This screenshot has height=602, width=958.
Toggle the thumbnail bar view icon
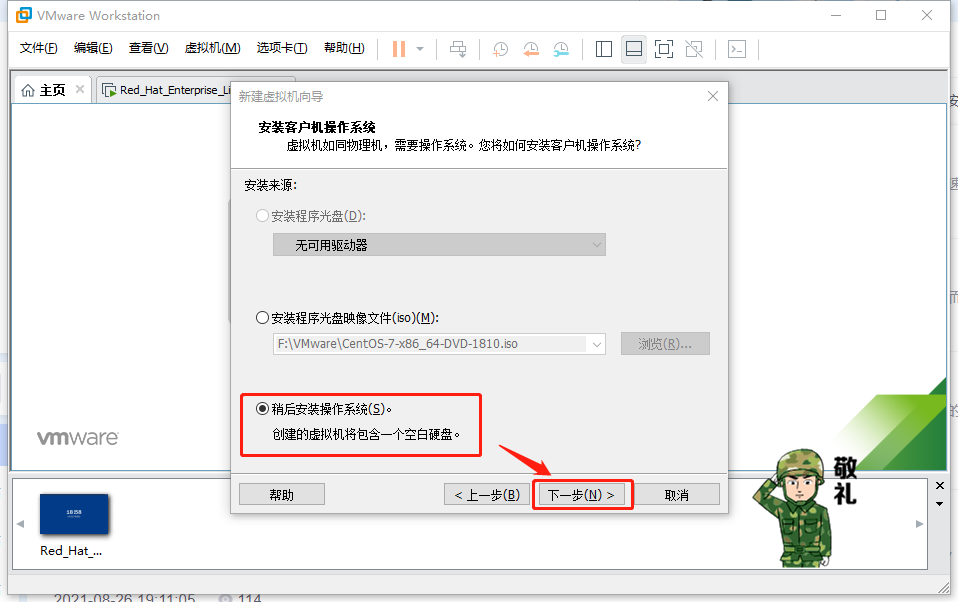[x=634, y=49]
